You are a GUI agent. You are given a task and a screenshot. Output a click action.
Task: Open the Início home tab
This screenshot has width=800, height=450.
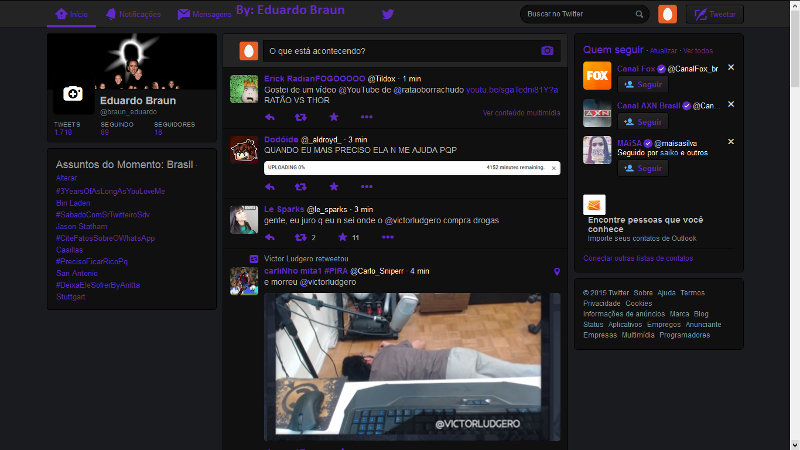(x=71, y=14)
